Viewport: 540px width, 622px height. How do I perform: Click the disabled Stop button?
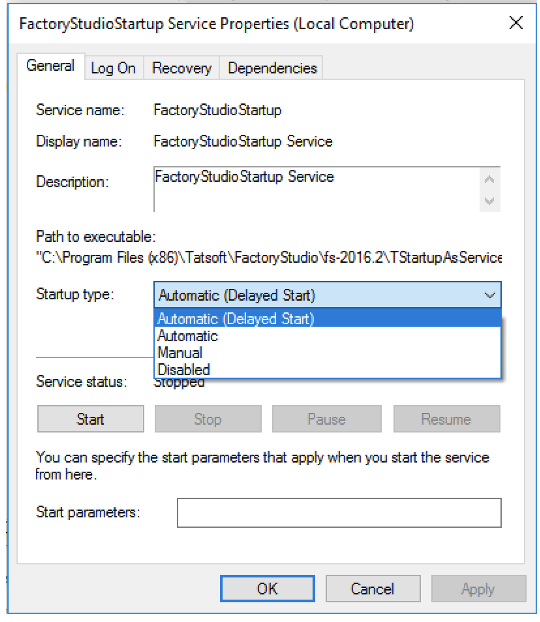tap(208, 419)
